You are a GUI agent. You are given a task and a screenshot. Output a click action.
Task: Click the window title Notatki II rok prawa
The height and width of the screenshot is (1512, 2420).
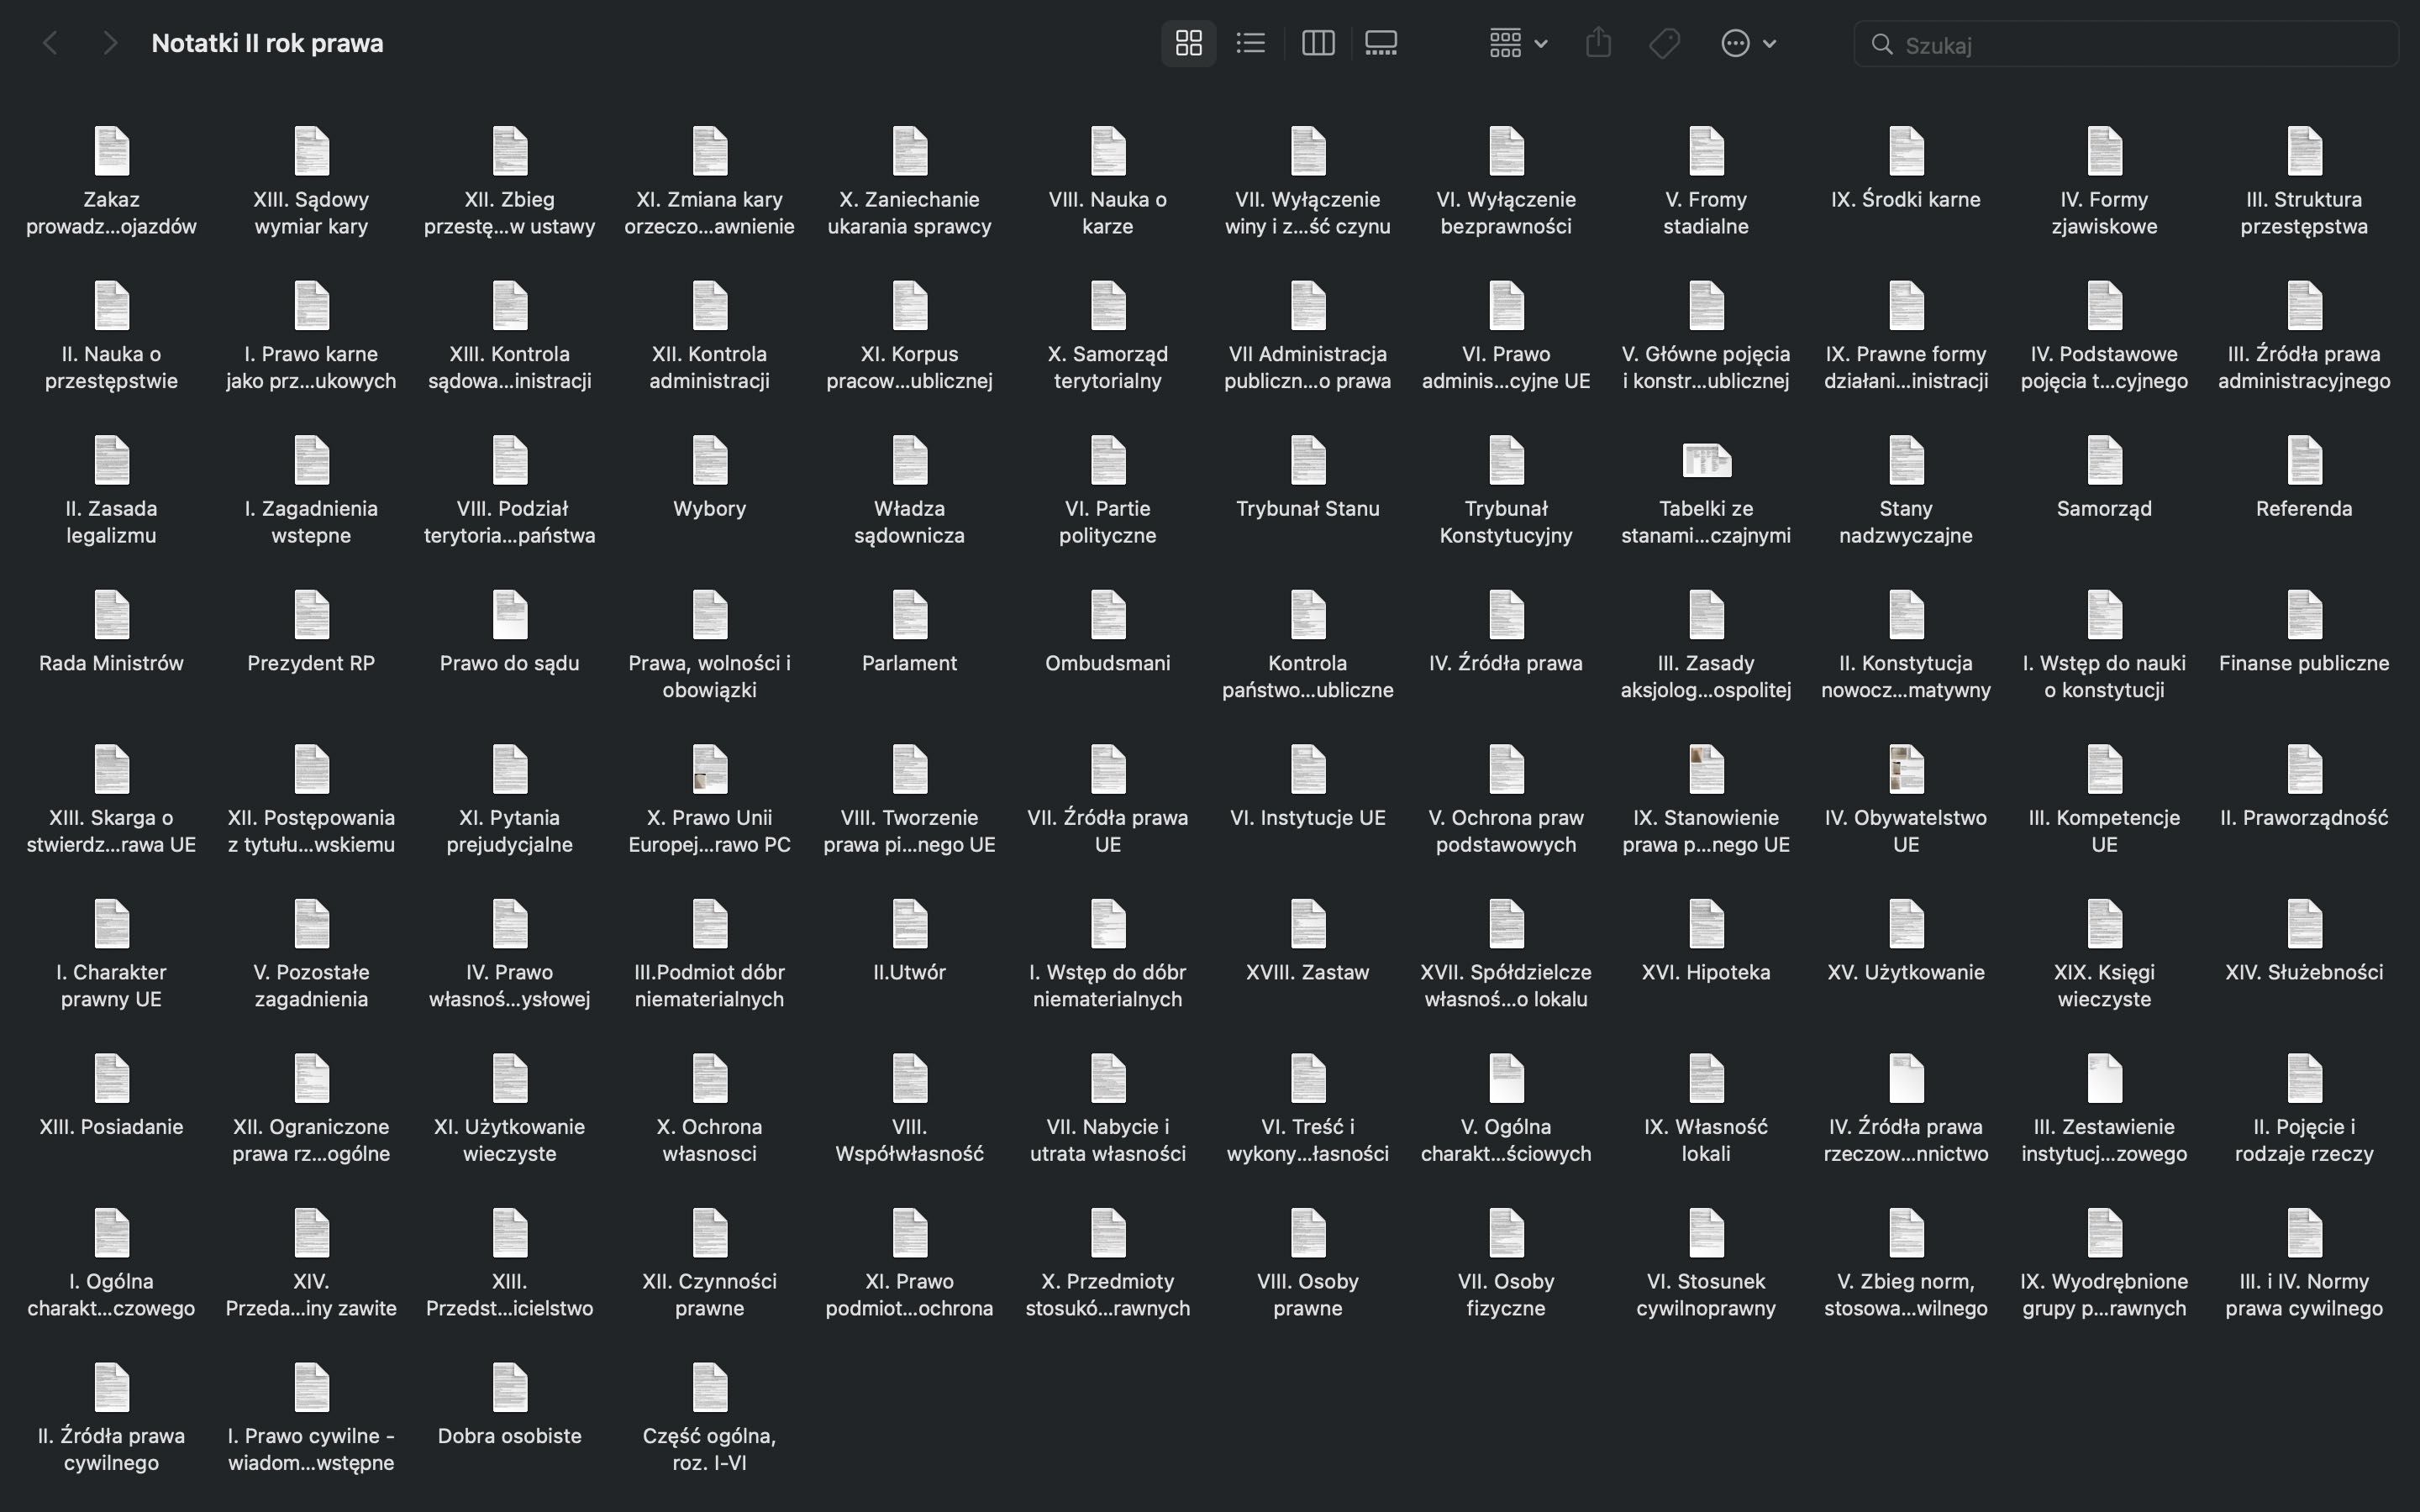[267, 43]
